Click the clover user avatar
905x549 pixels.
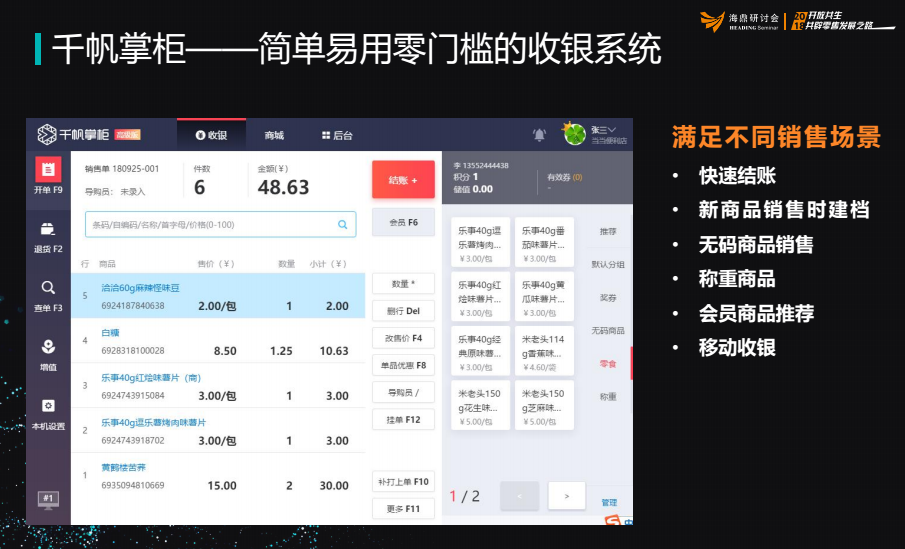[574, 134]
